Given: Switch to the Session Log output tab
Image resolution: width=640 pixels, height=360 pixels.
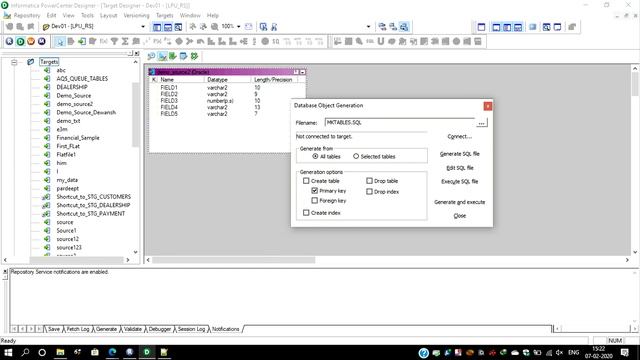Looking at the screenshot, I should (x=191, y=329).
